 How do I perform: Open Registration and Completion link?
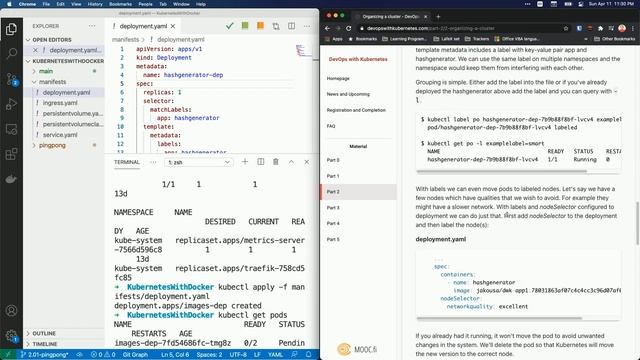click(x=356, y=110)
